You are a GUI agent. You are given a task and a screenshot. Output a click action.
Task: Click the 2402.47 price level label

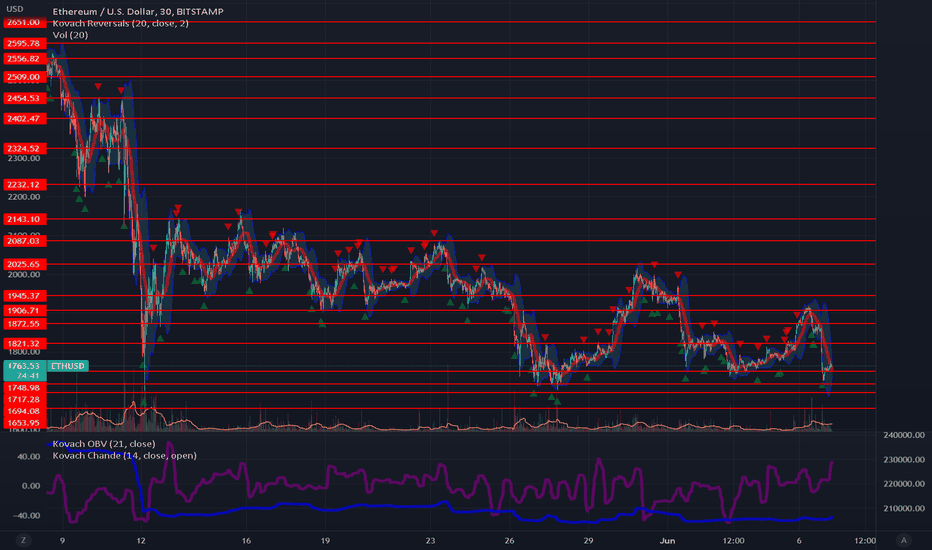24,119
